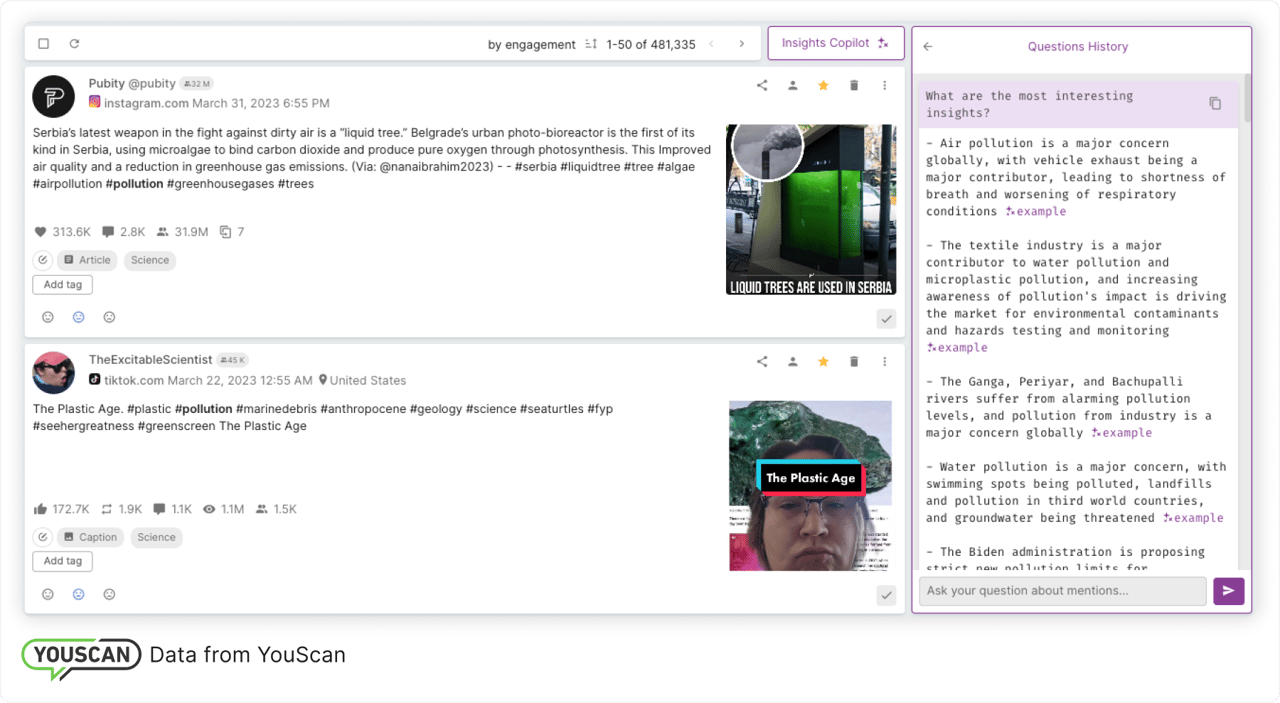Go back from Questions History with the arrow

click(x=927, y=46)
